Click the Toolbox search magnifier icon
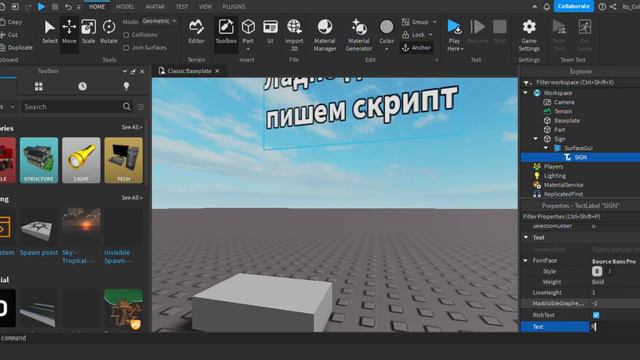 point(127,107)
